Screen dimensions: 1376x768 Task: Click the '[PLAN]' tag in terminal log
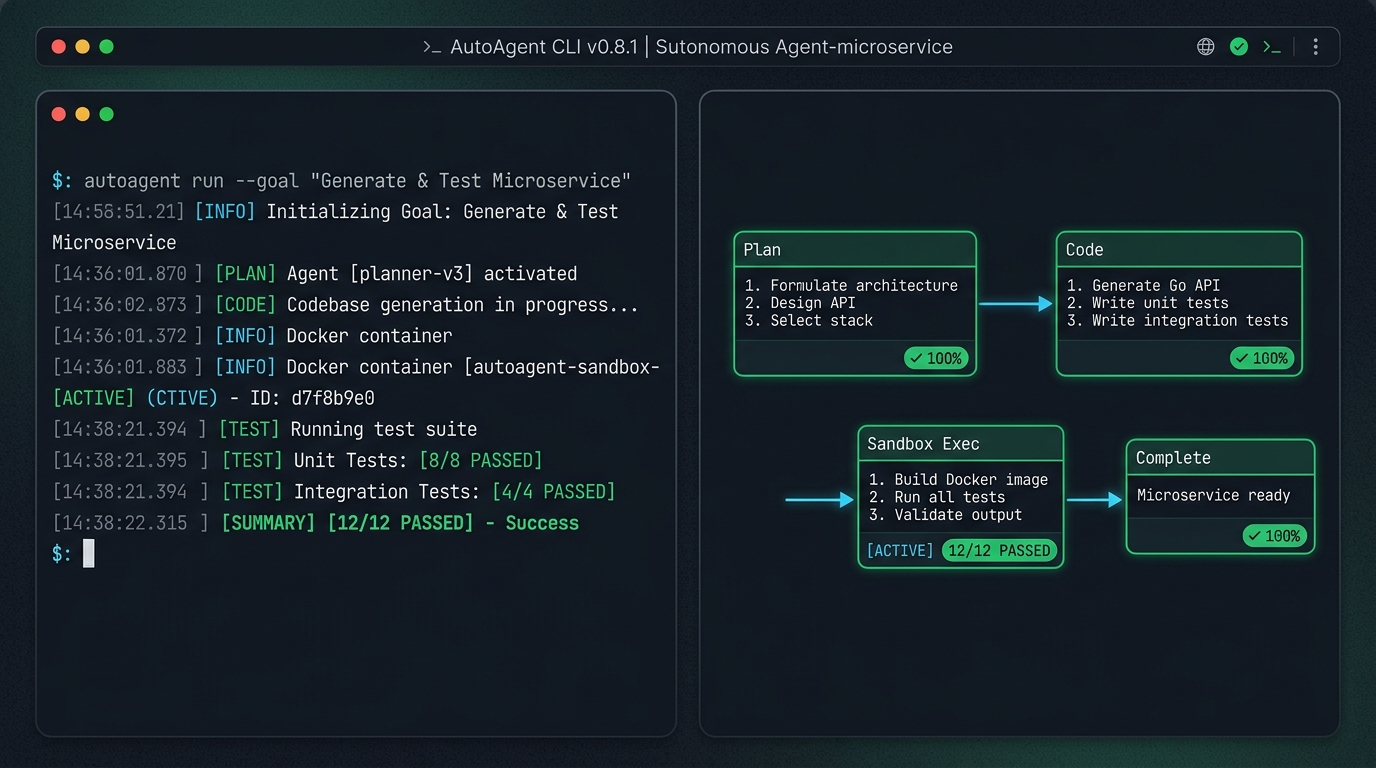pos(245,274)
